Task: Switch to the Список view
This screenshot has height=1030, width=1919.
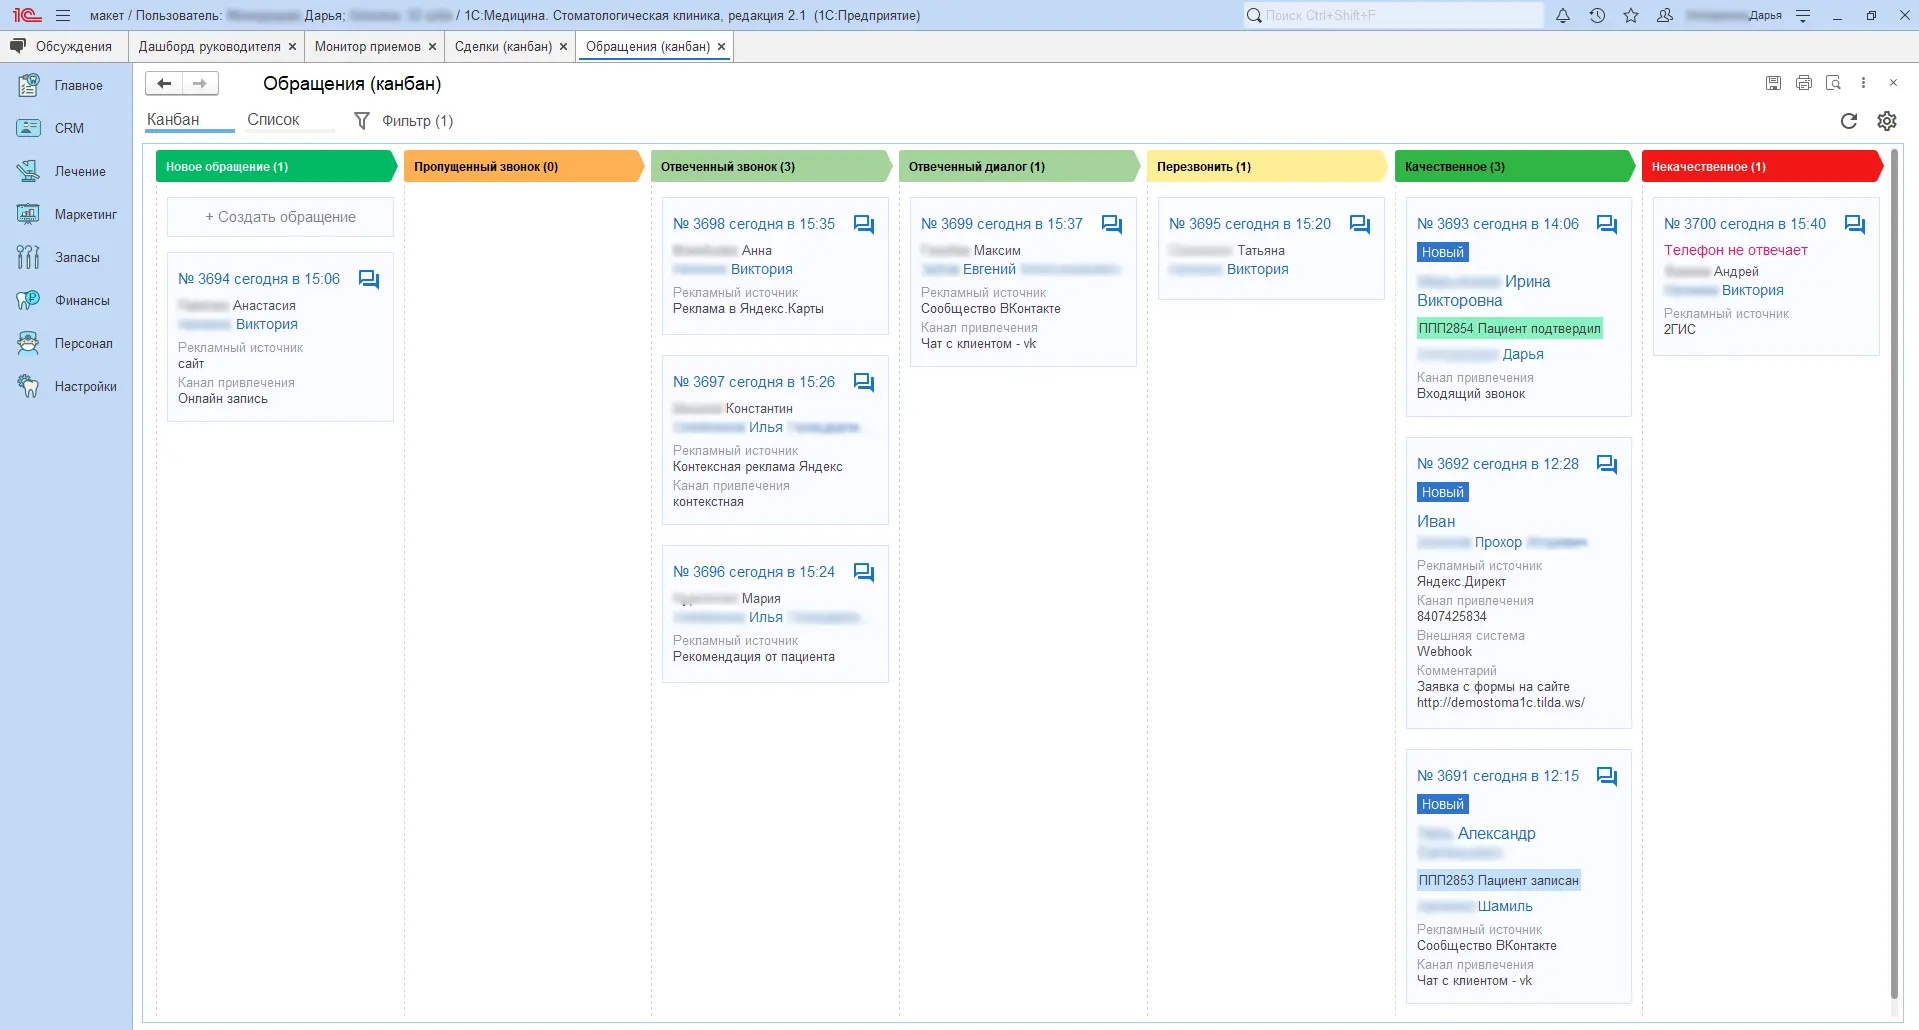Action: tap(273, 120)
